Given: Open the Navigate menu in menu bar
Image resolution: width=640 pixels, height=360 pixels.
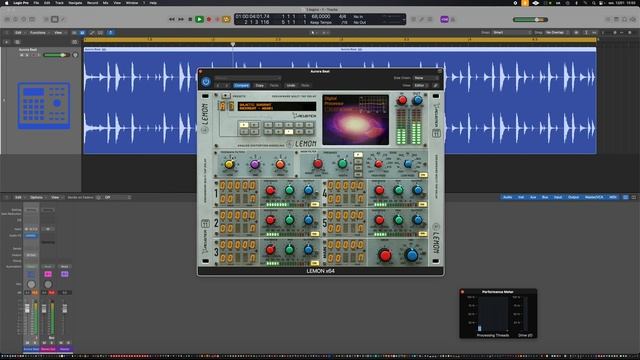Looking at the screenshot, I should point(75,3).
